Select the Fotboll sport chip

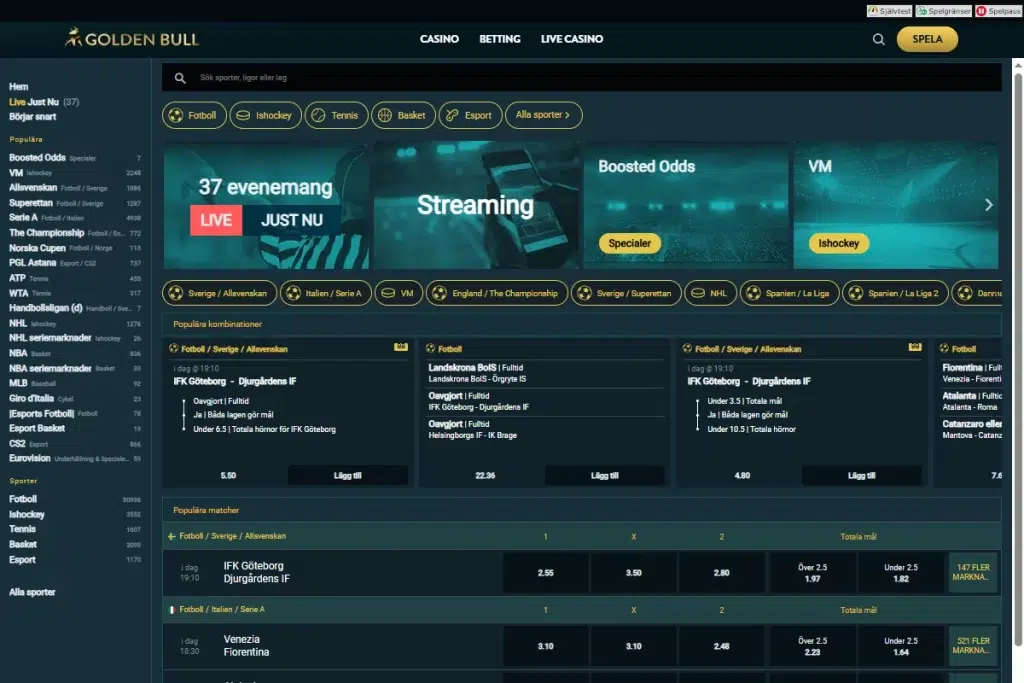point(194,116)
